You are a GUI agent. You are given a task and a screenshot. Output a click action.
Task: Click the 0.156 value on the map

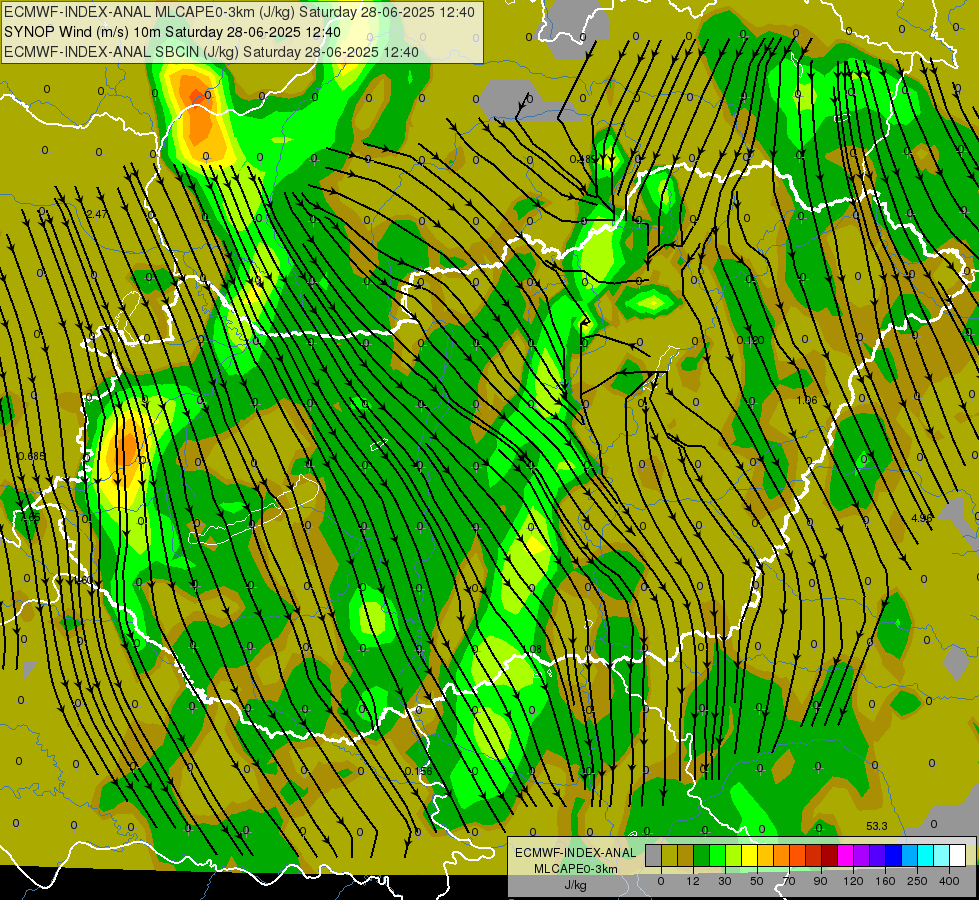click(x=418, y=771)
